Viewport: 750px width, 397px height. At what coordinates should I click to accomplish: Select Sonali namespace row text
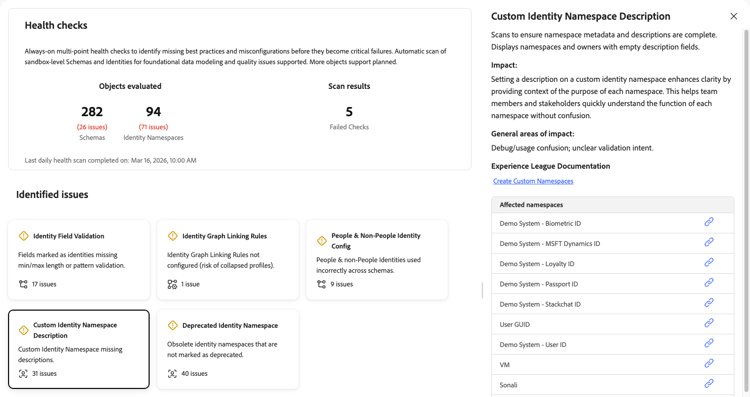[508, 385]
